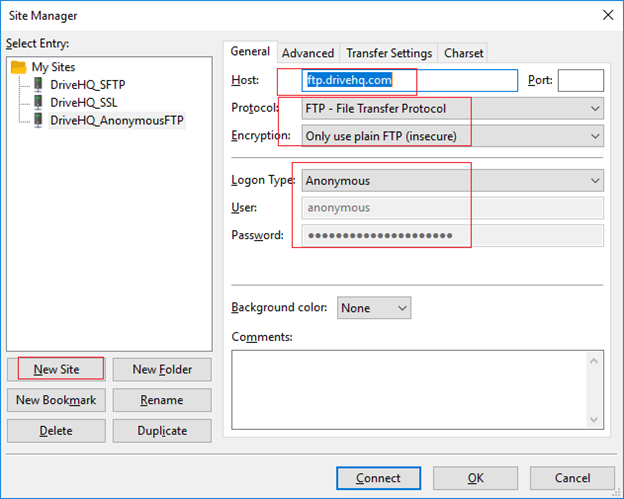The height and width of the screenshot is (499, 624).
Task: Select the DriveHQ_AnonymousFTP site entry
Action: pos(117,120)
